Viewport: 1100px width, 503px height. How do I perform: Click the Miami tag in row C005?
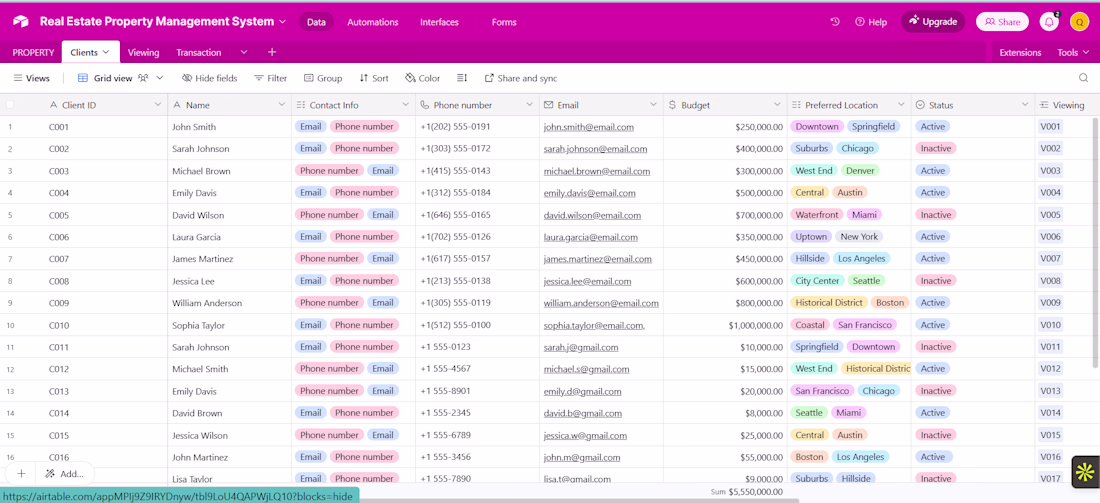(864, 215)
